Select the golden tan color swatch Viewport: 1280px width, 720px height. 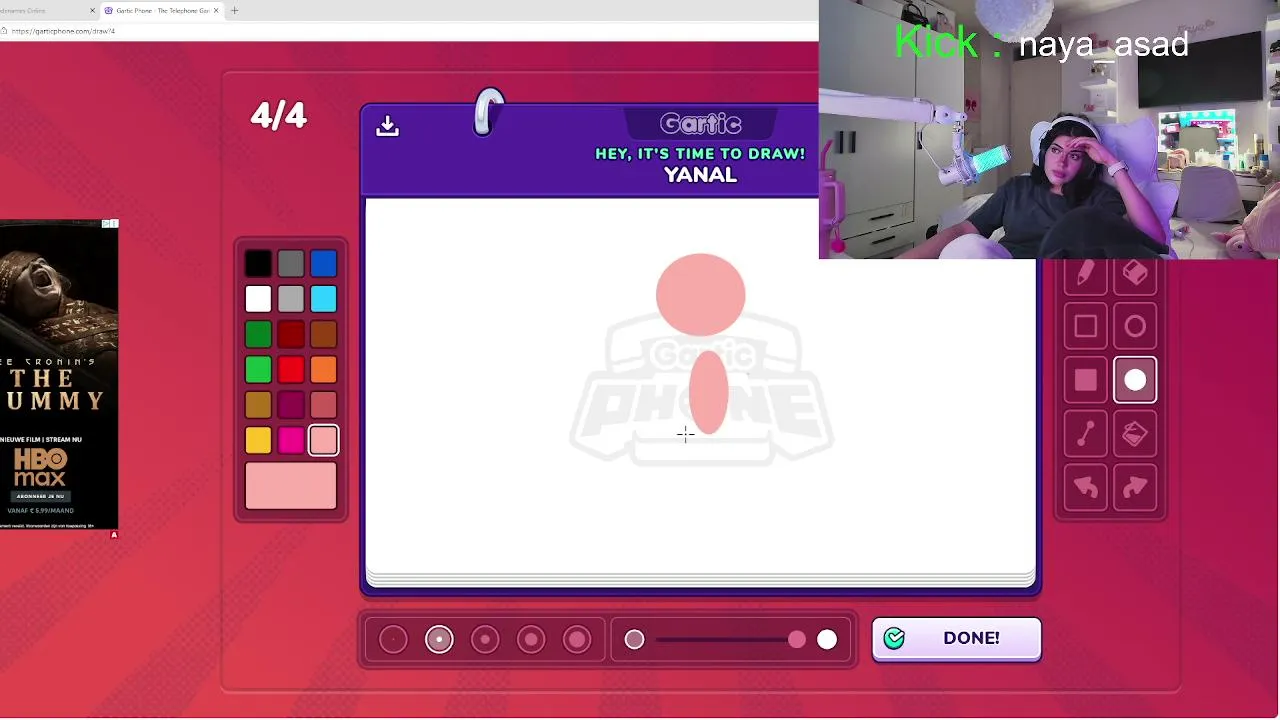point(258,405)
